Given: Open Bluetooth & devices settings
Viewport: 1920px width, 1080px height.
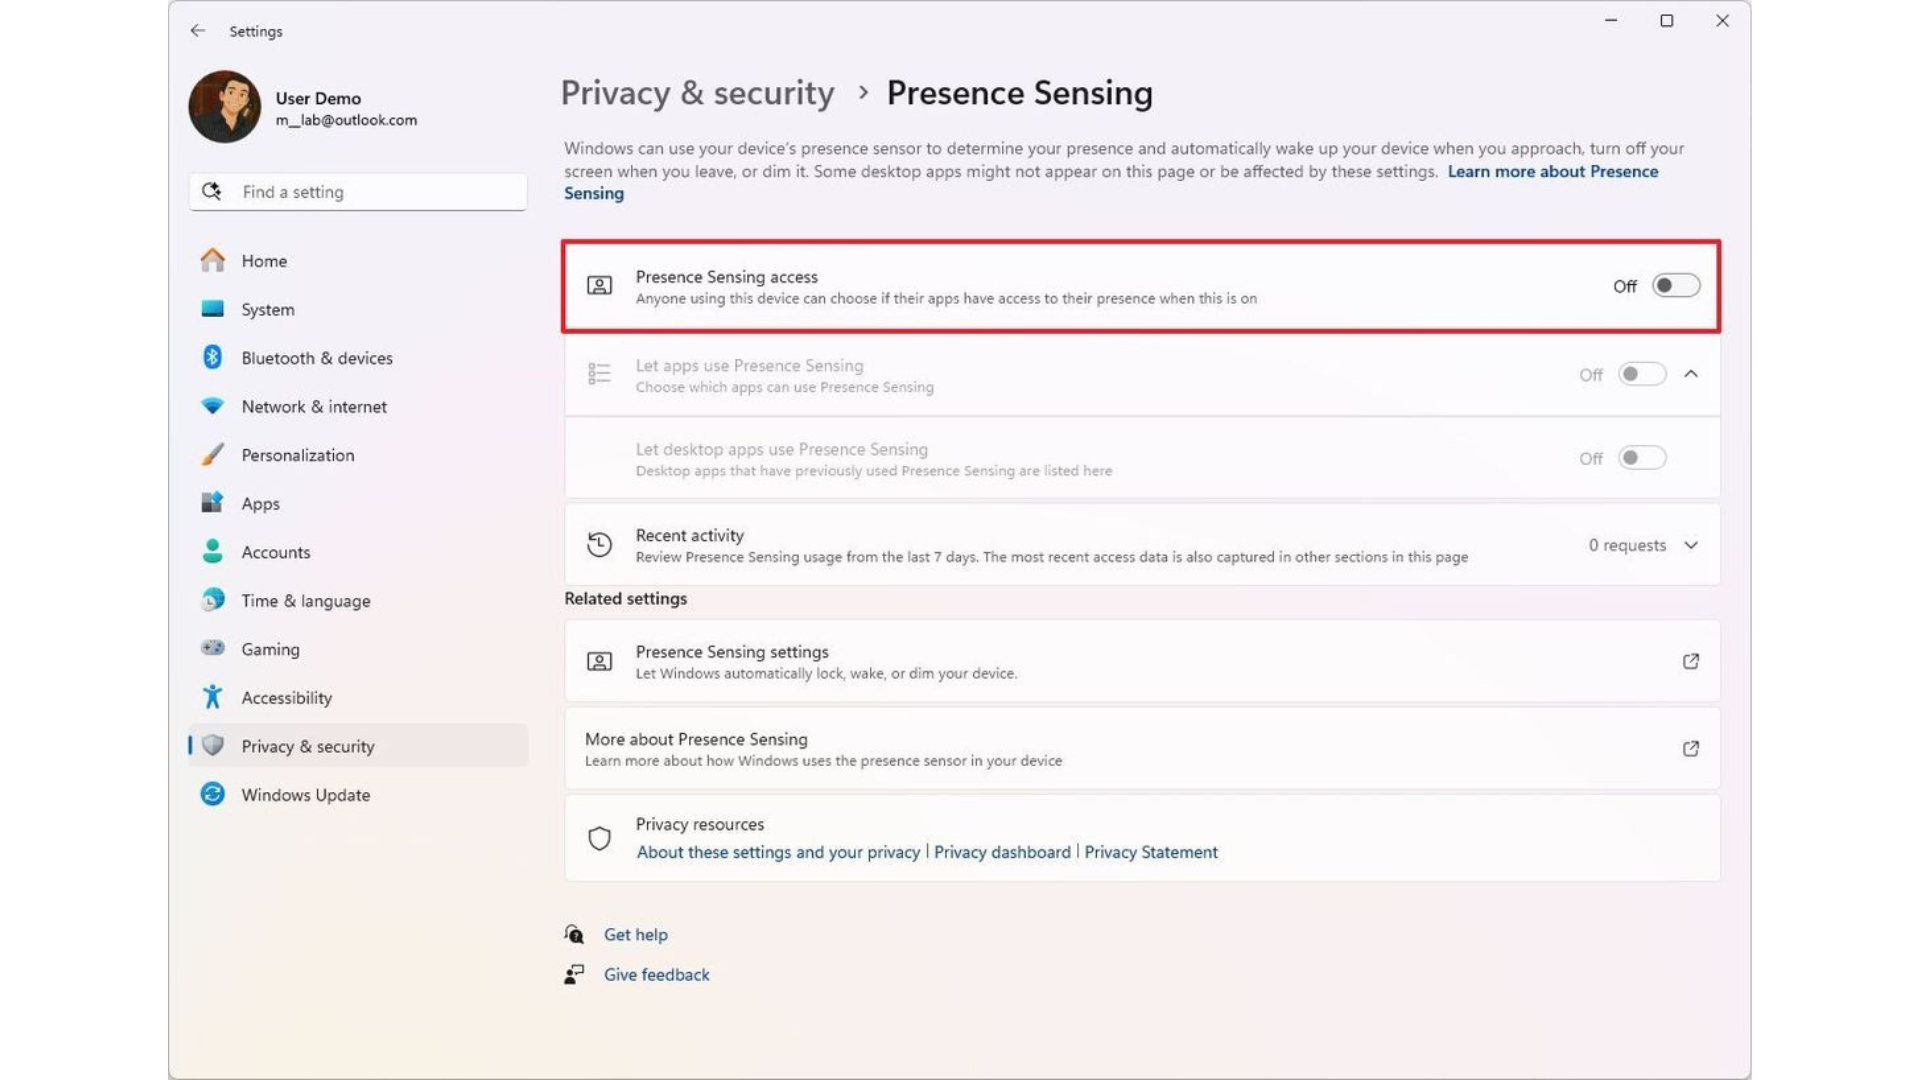Looking at the screenshot, I should pos(212,357).
